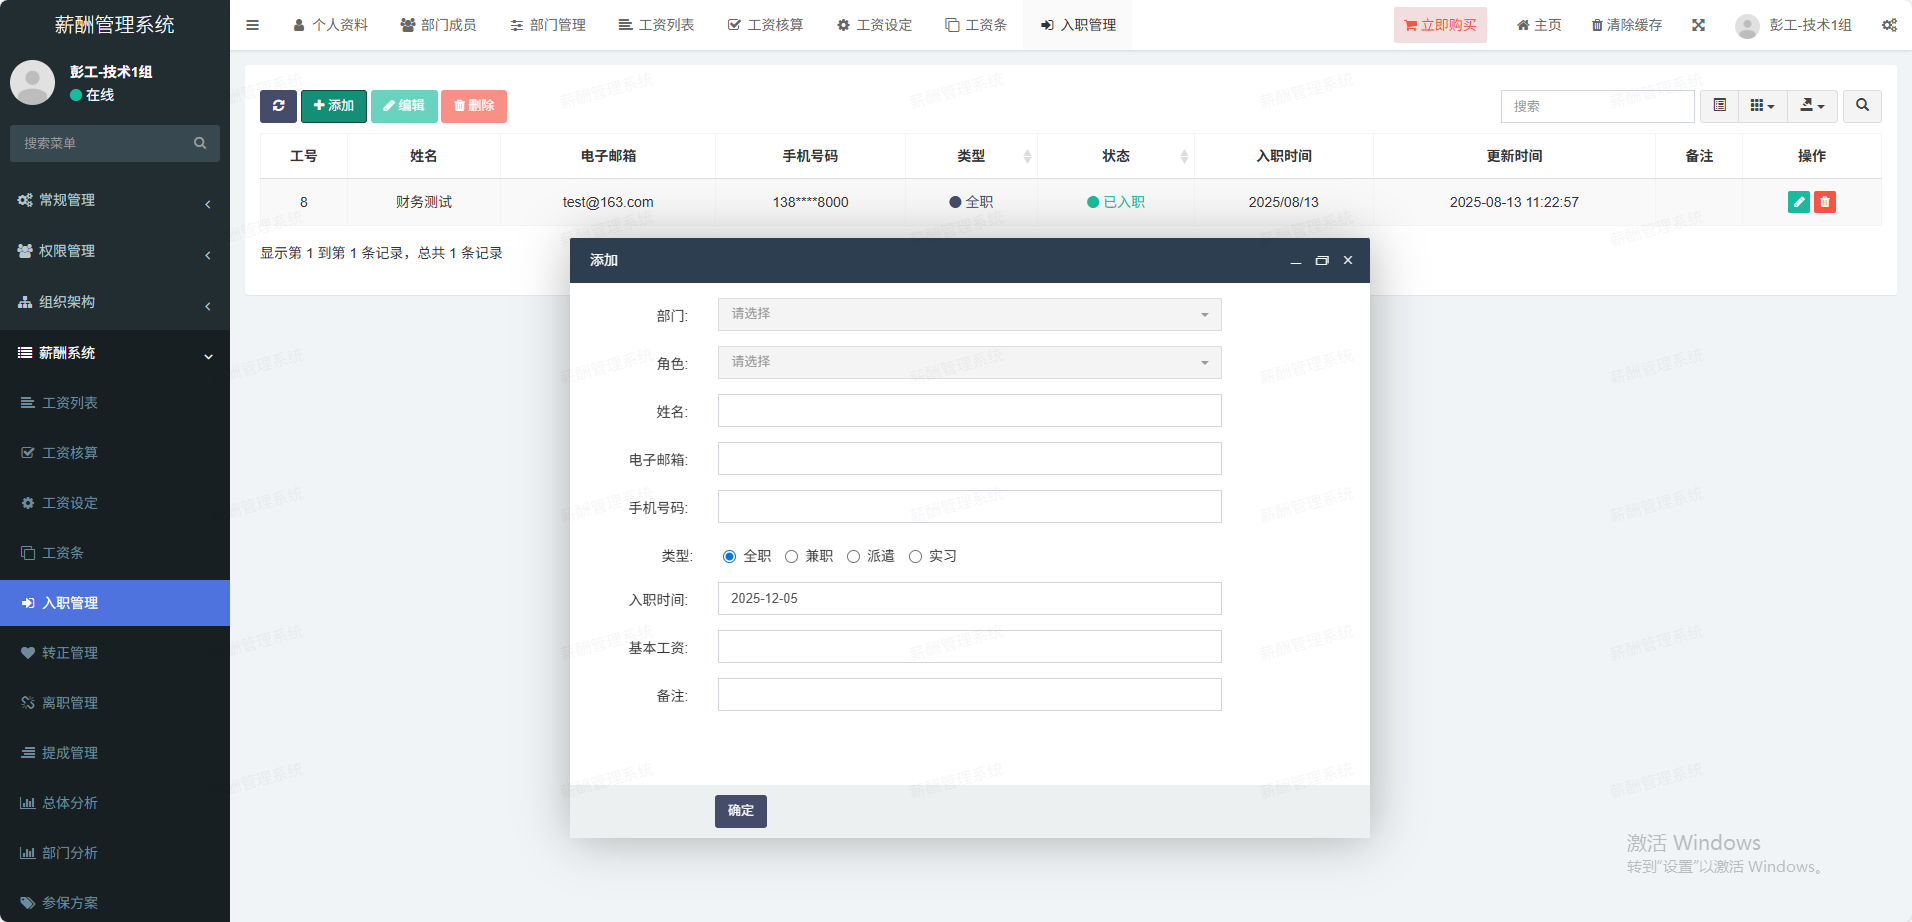
Task: Open the column visibility dropdown
Action: (x=1762, y=106)
